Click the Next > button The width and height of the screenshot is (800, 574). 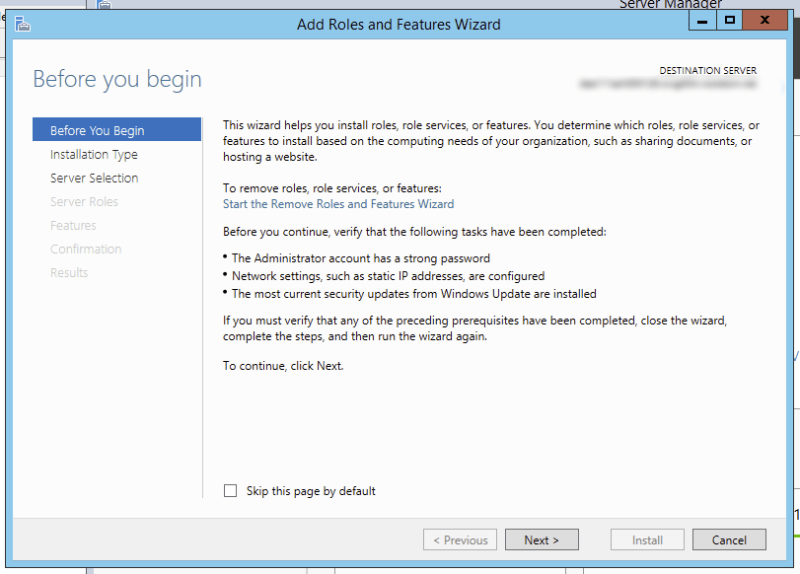point(541,540)
